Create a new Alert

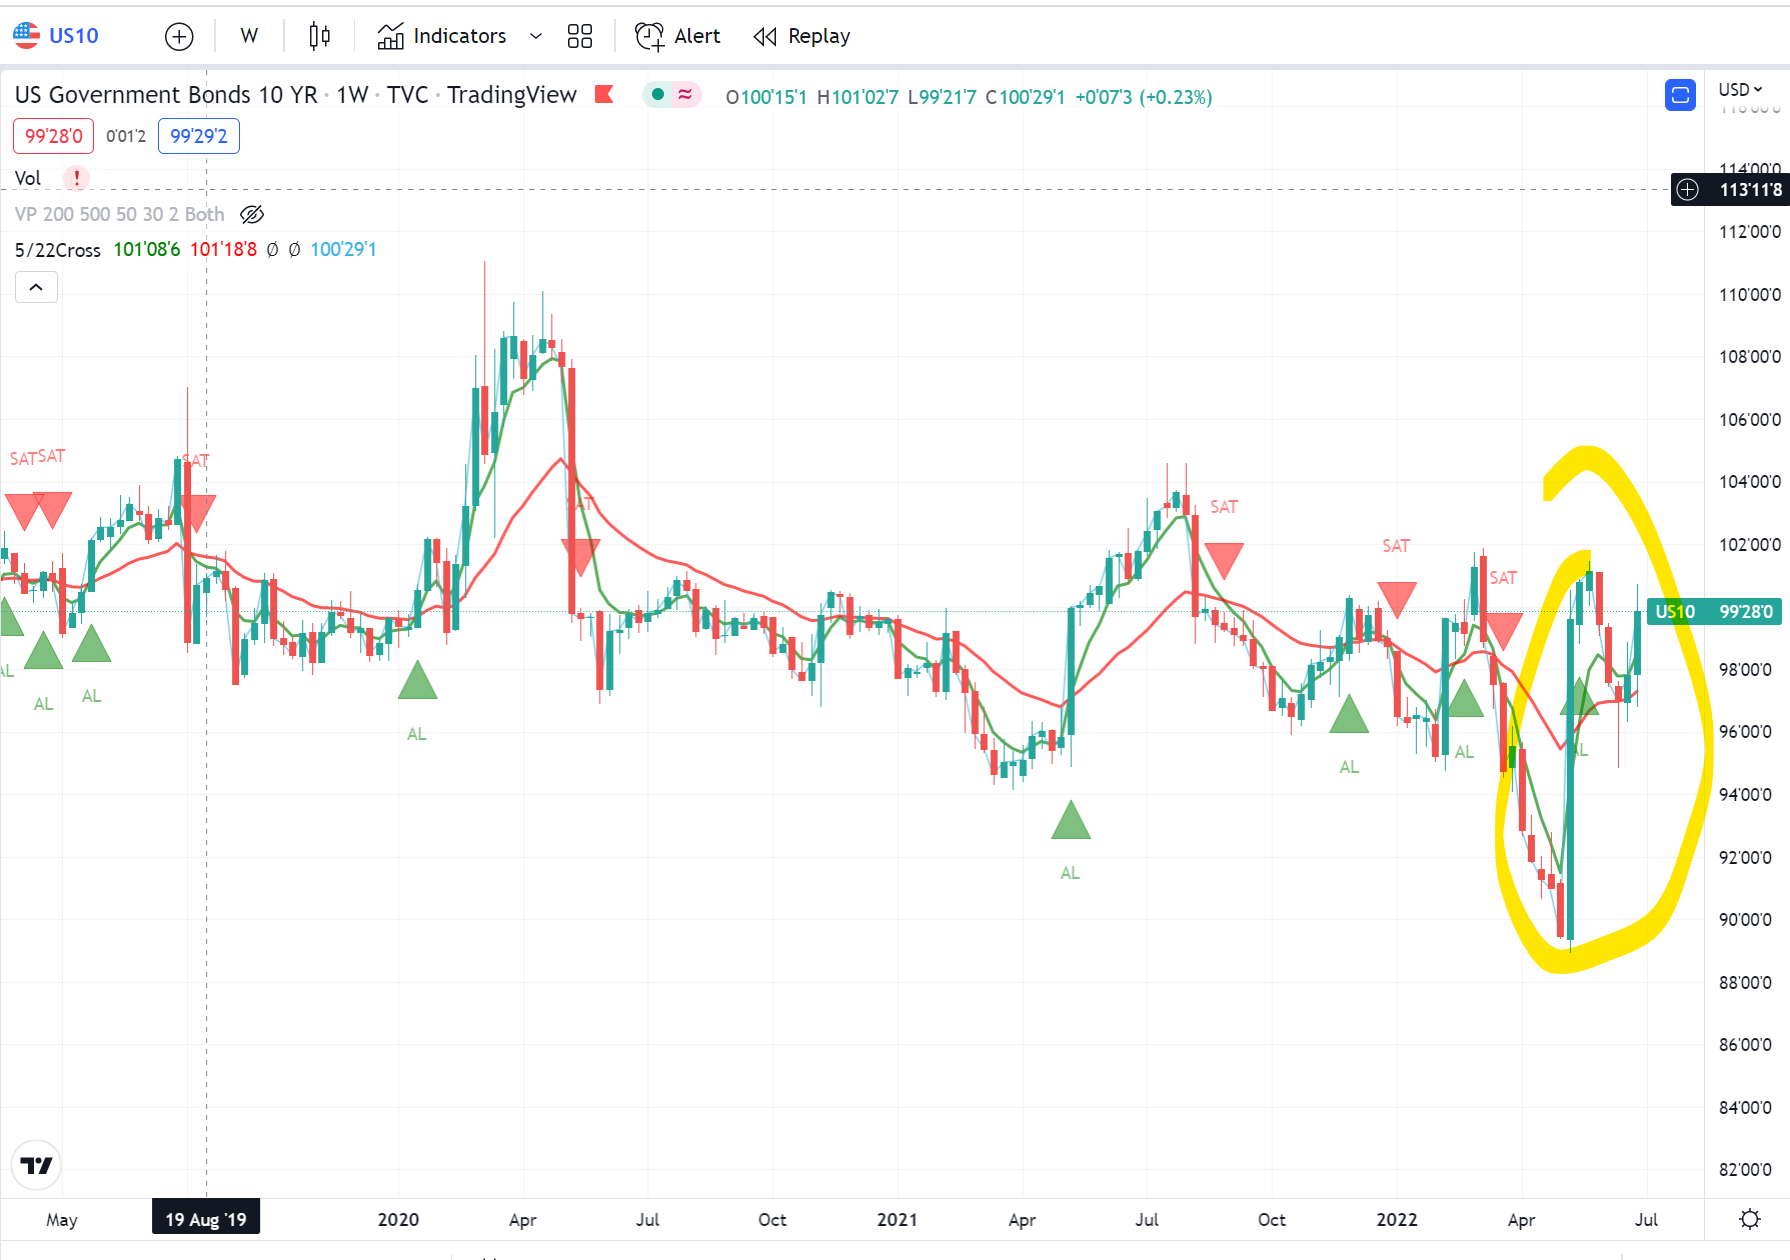coord(677,37)
